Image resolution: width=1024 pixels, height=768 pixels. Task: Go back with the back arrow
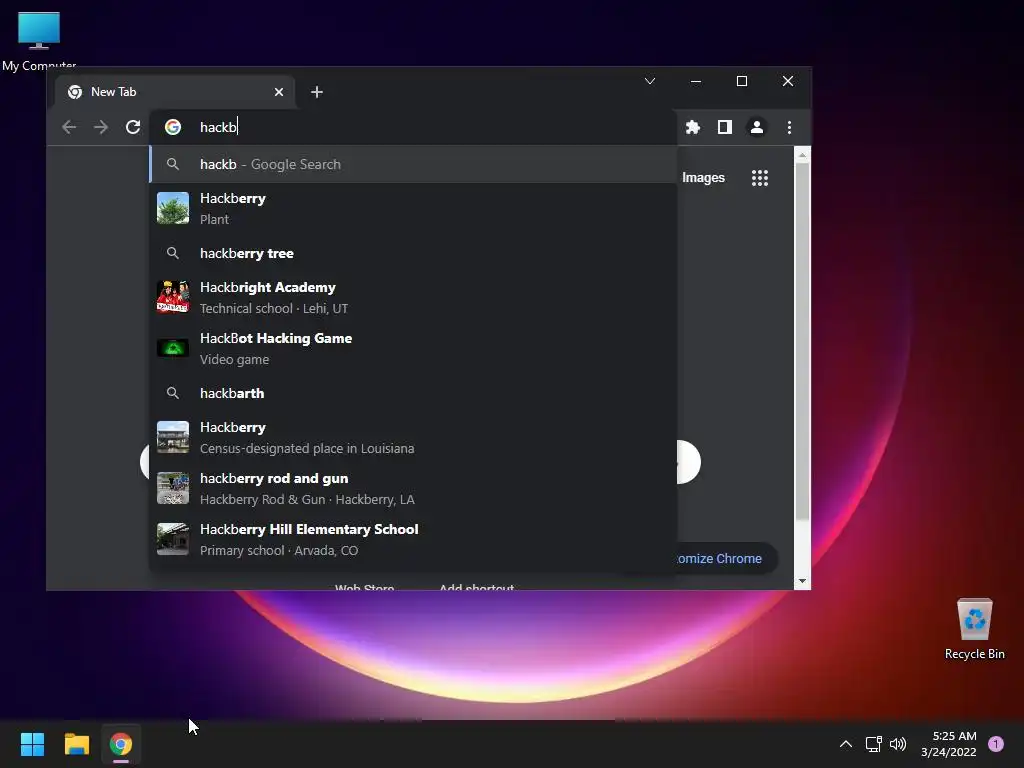tap(69, 127)
